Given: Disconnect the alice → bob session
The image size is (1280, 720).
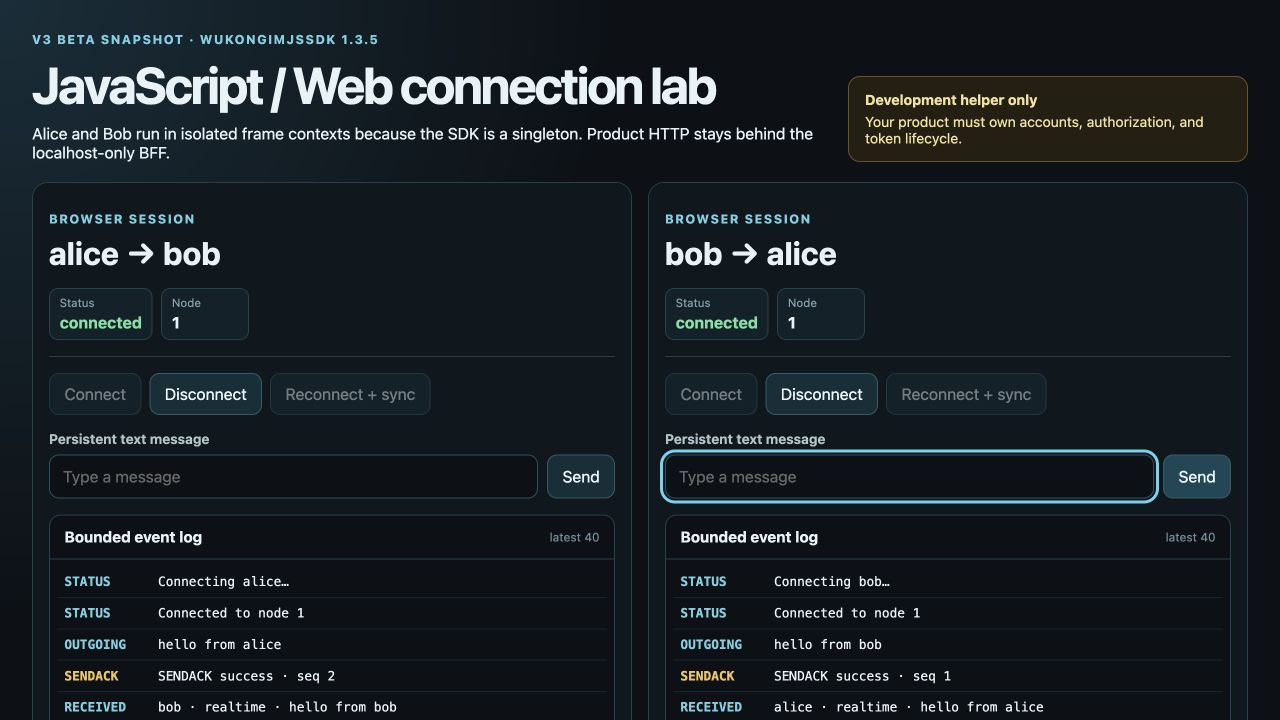Looking at the screenshot, I should point(206,394).
